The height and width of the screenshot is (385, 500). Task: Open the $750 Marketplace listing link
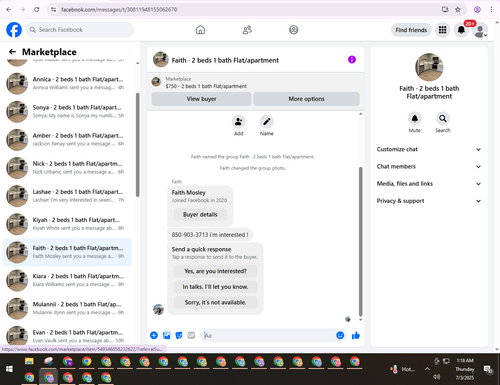tap(206, 86)
